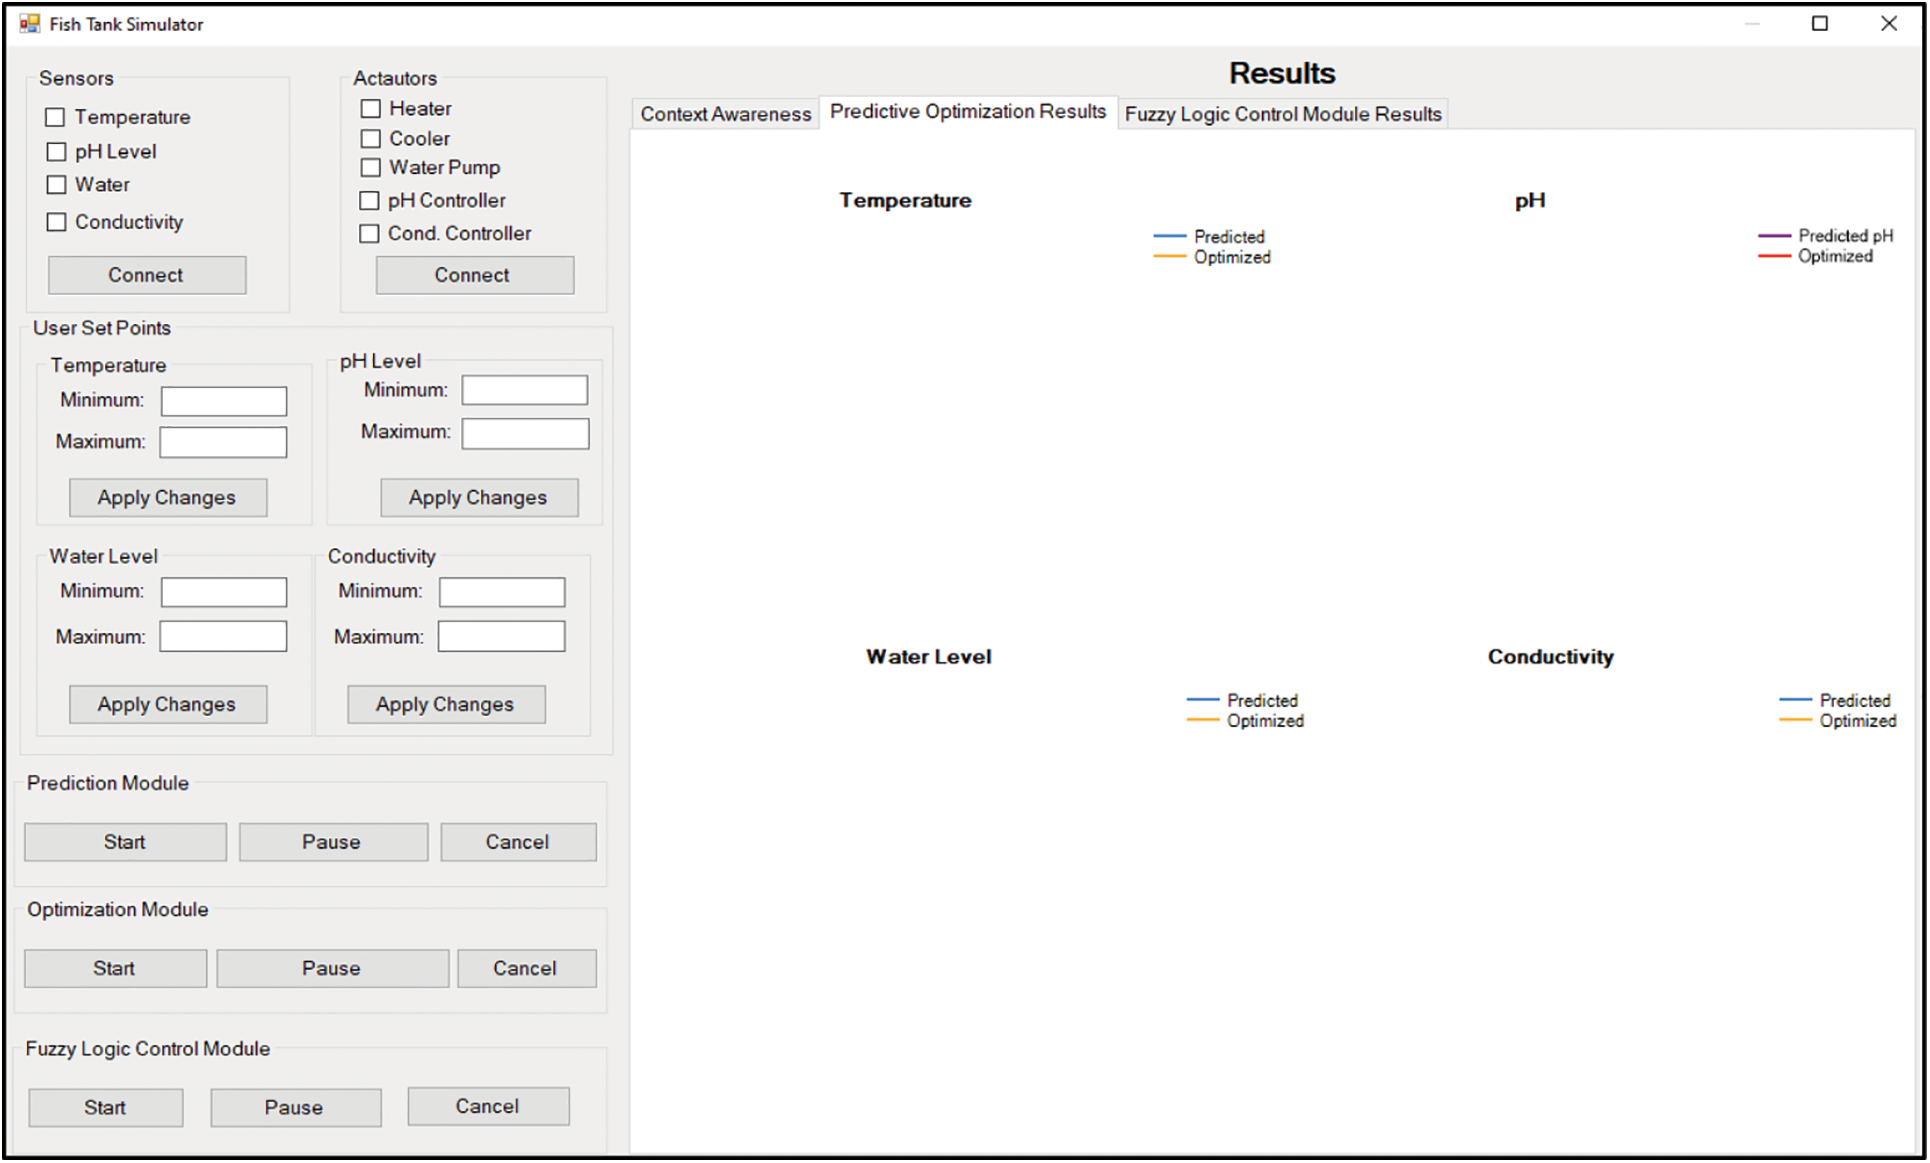Pause the Optimization Module
Viewport: 1930px width, 1163px height.
click(331, 968)
